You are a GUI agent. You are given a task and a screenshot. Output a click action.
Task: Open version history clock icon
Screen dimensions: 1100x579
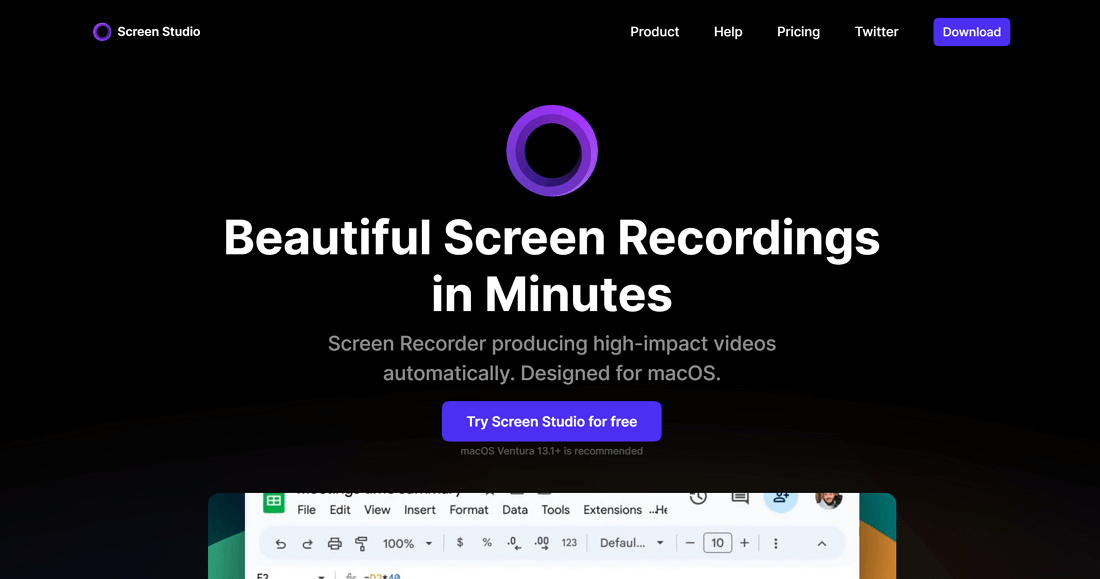point(698,498)
